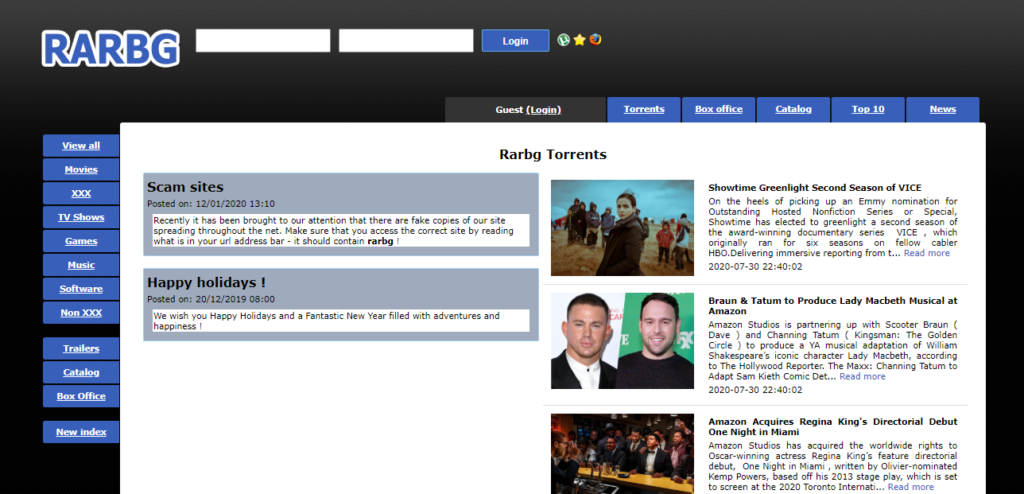Browse the TV Shows category

[81, 217]
